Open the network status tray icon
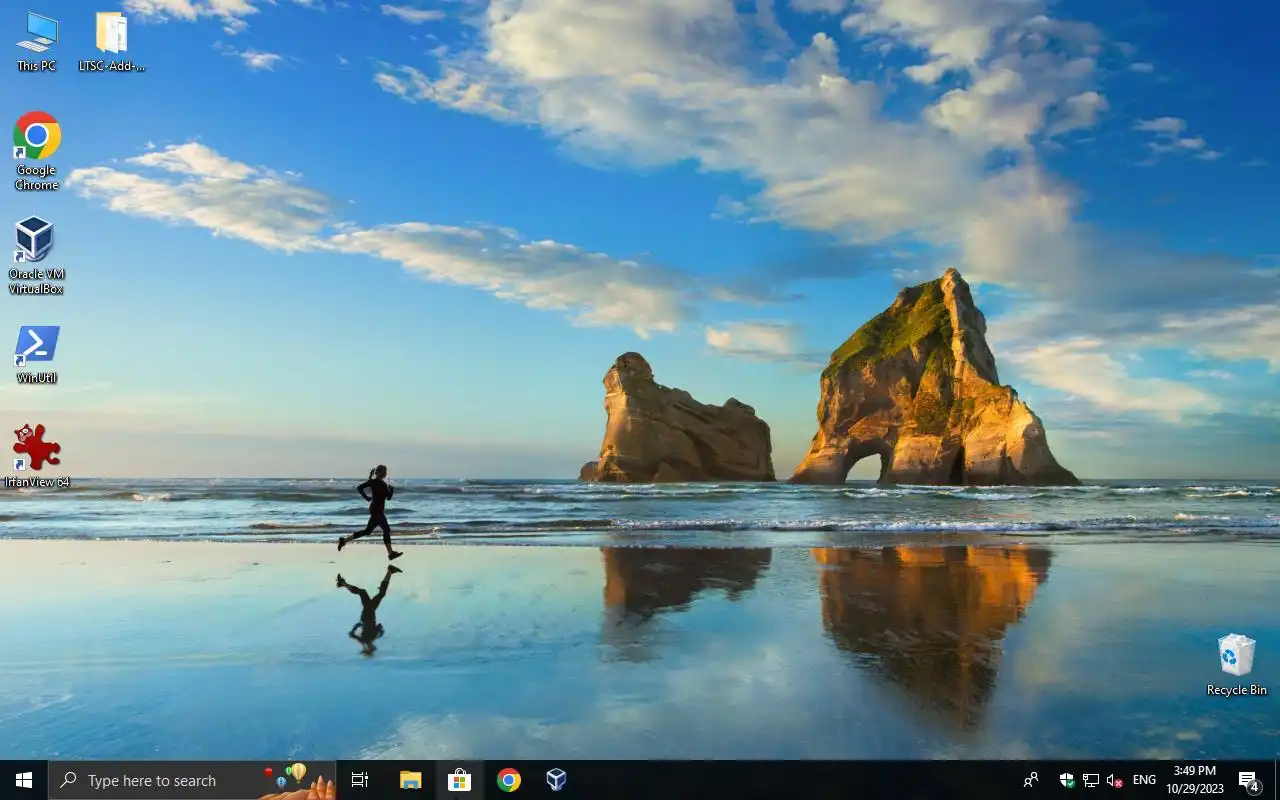1280x800 pixels. pyautogui.click(x=1091, y=780)
